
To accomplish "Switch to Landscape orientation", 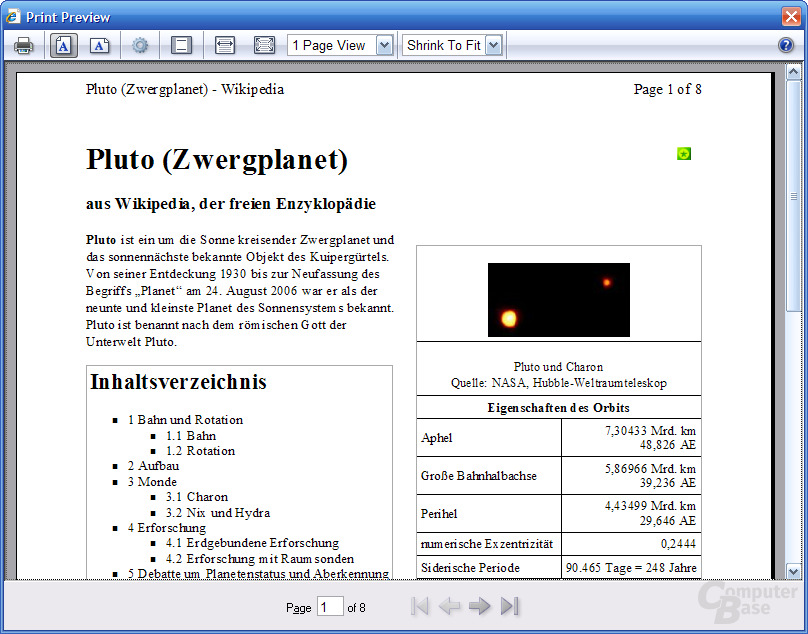I will coord(100,45).
